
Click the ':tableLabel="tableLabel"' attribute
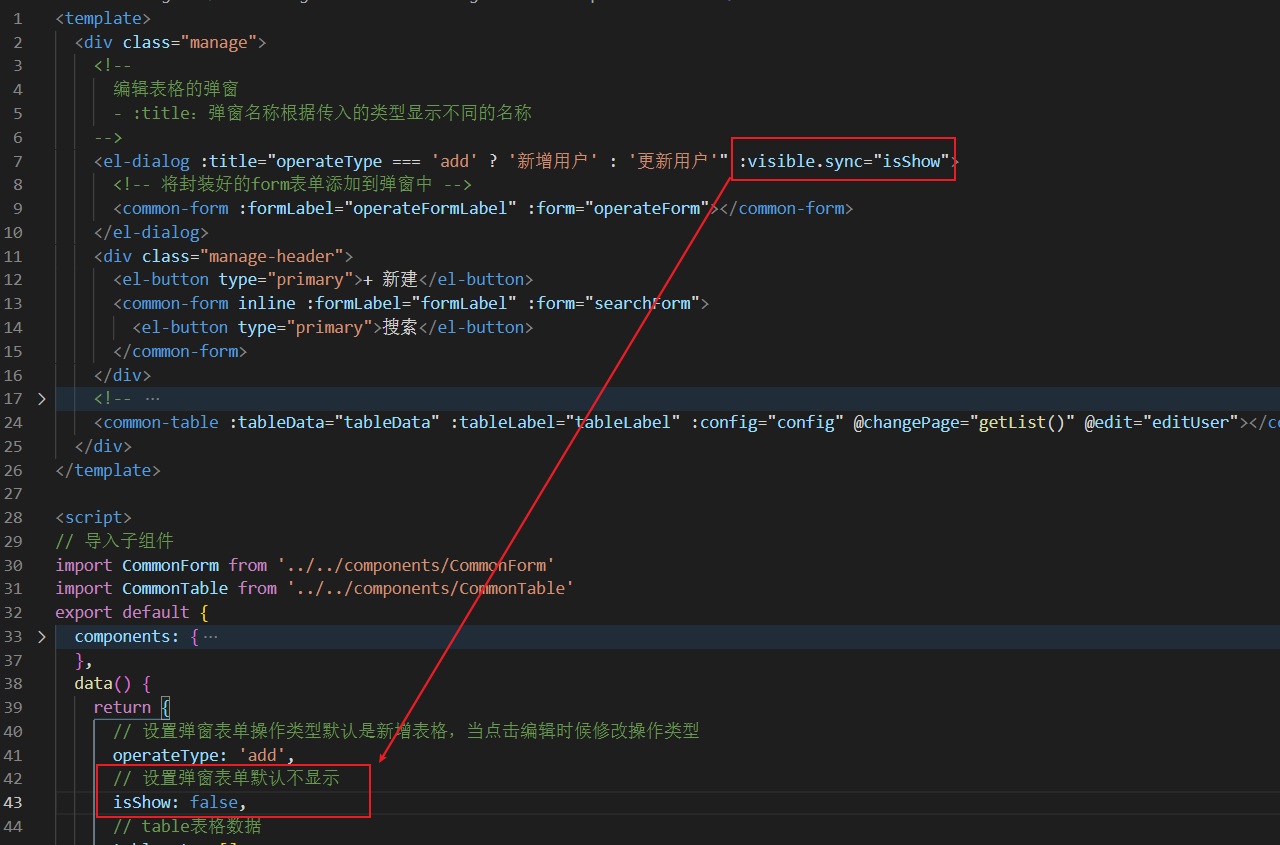click(x=565, y=423)
